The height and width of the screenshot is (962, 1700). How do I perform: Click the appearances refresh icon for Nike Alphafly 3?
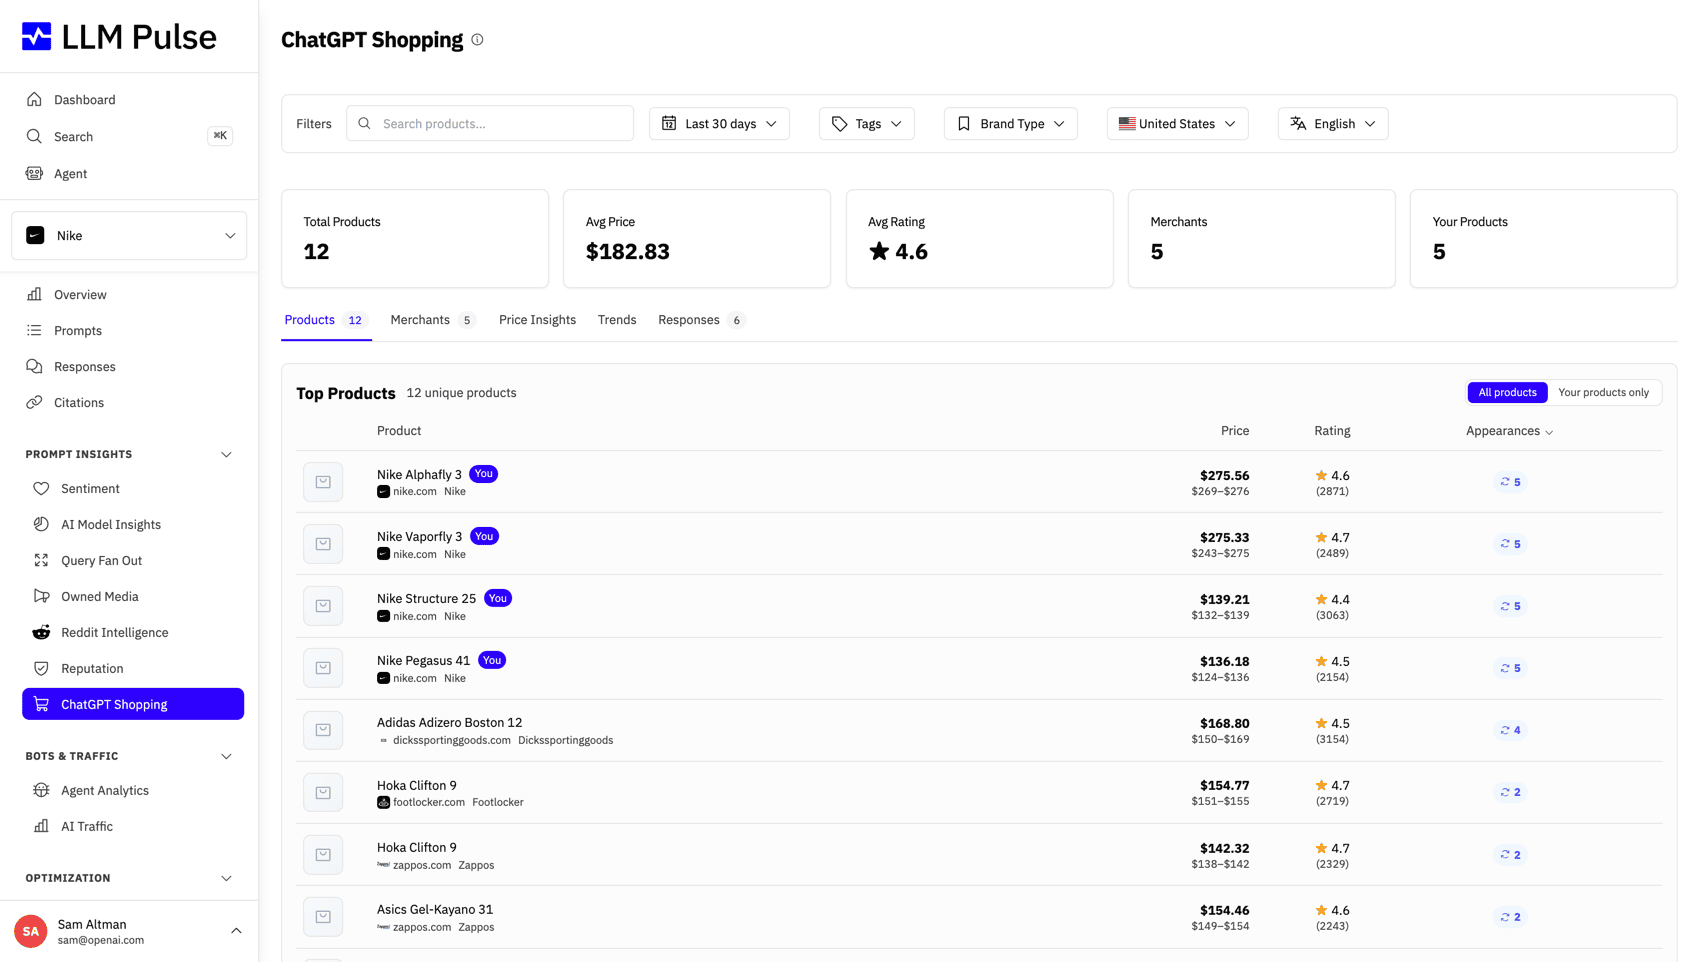[x=1504, y=482]
